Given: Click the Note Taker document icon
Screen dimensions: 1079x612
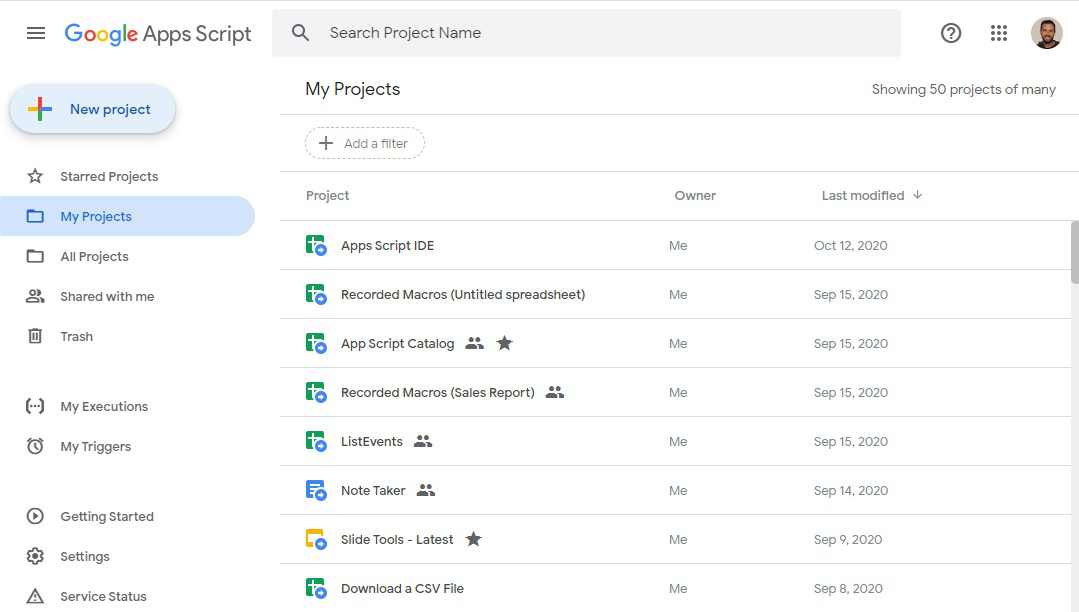Looking at the screenshot, I should (x=316, y=490).
